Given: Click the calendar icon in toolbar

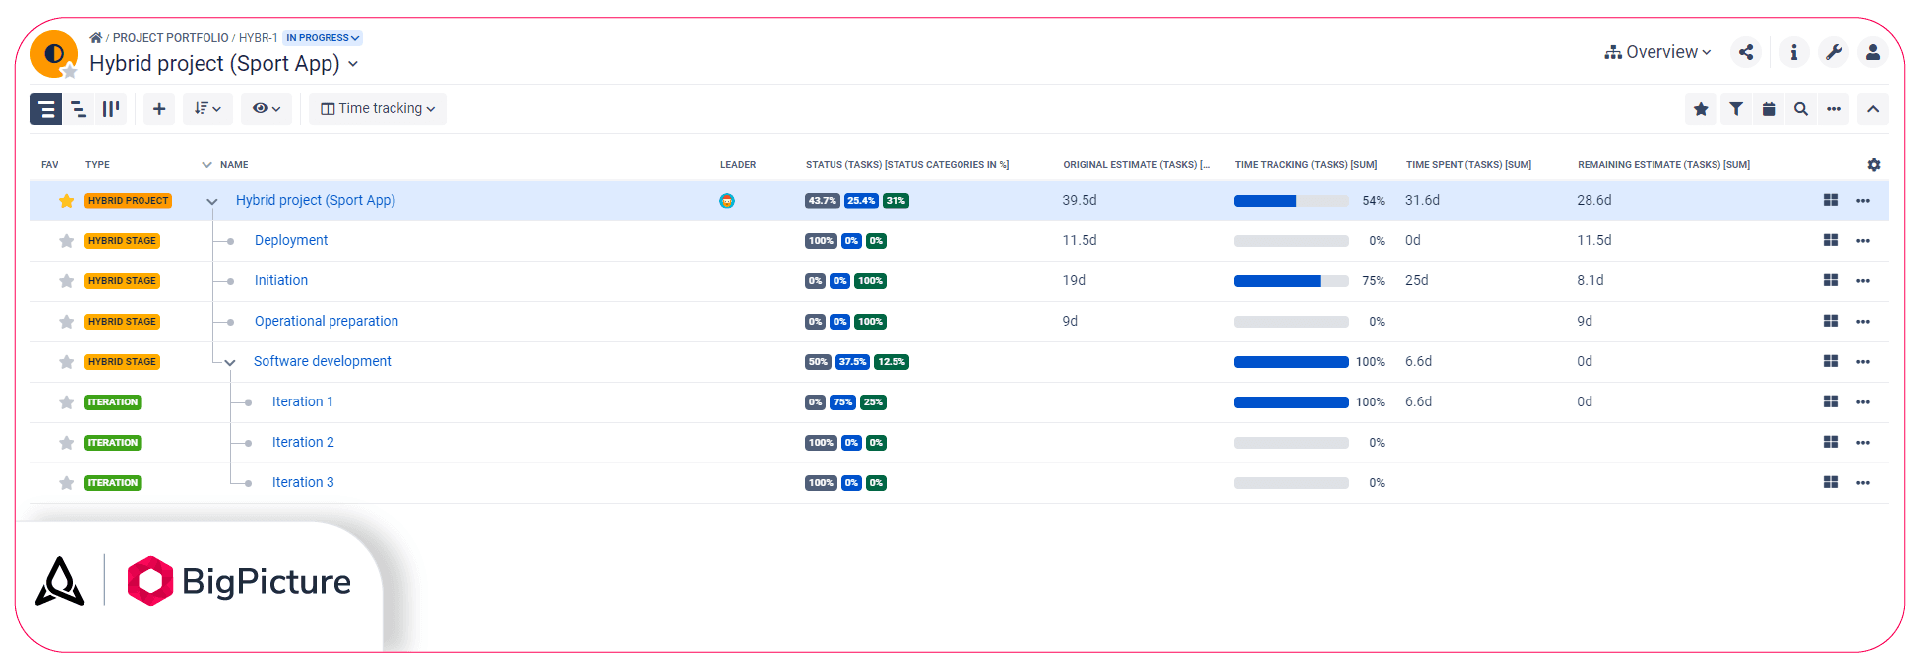Looking at the screenshot, I should click(1769, 109).
